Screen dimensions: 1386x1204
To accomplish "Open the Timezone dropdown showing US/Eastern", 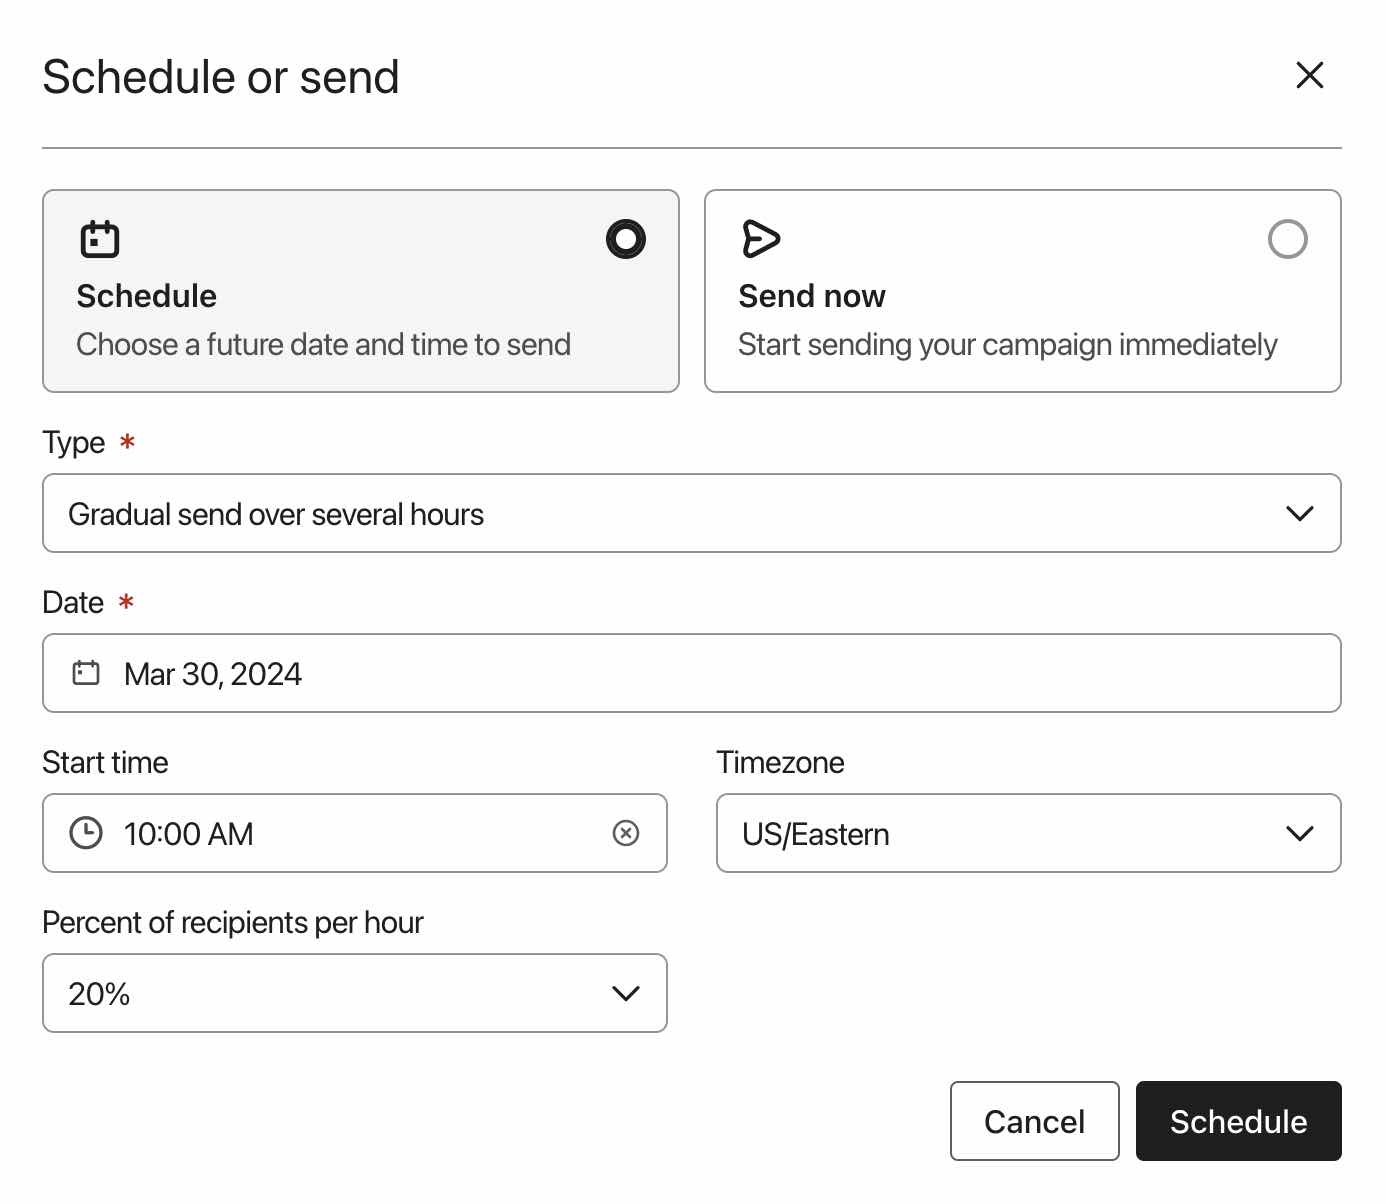I will coord(1028,832).
